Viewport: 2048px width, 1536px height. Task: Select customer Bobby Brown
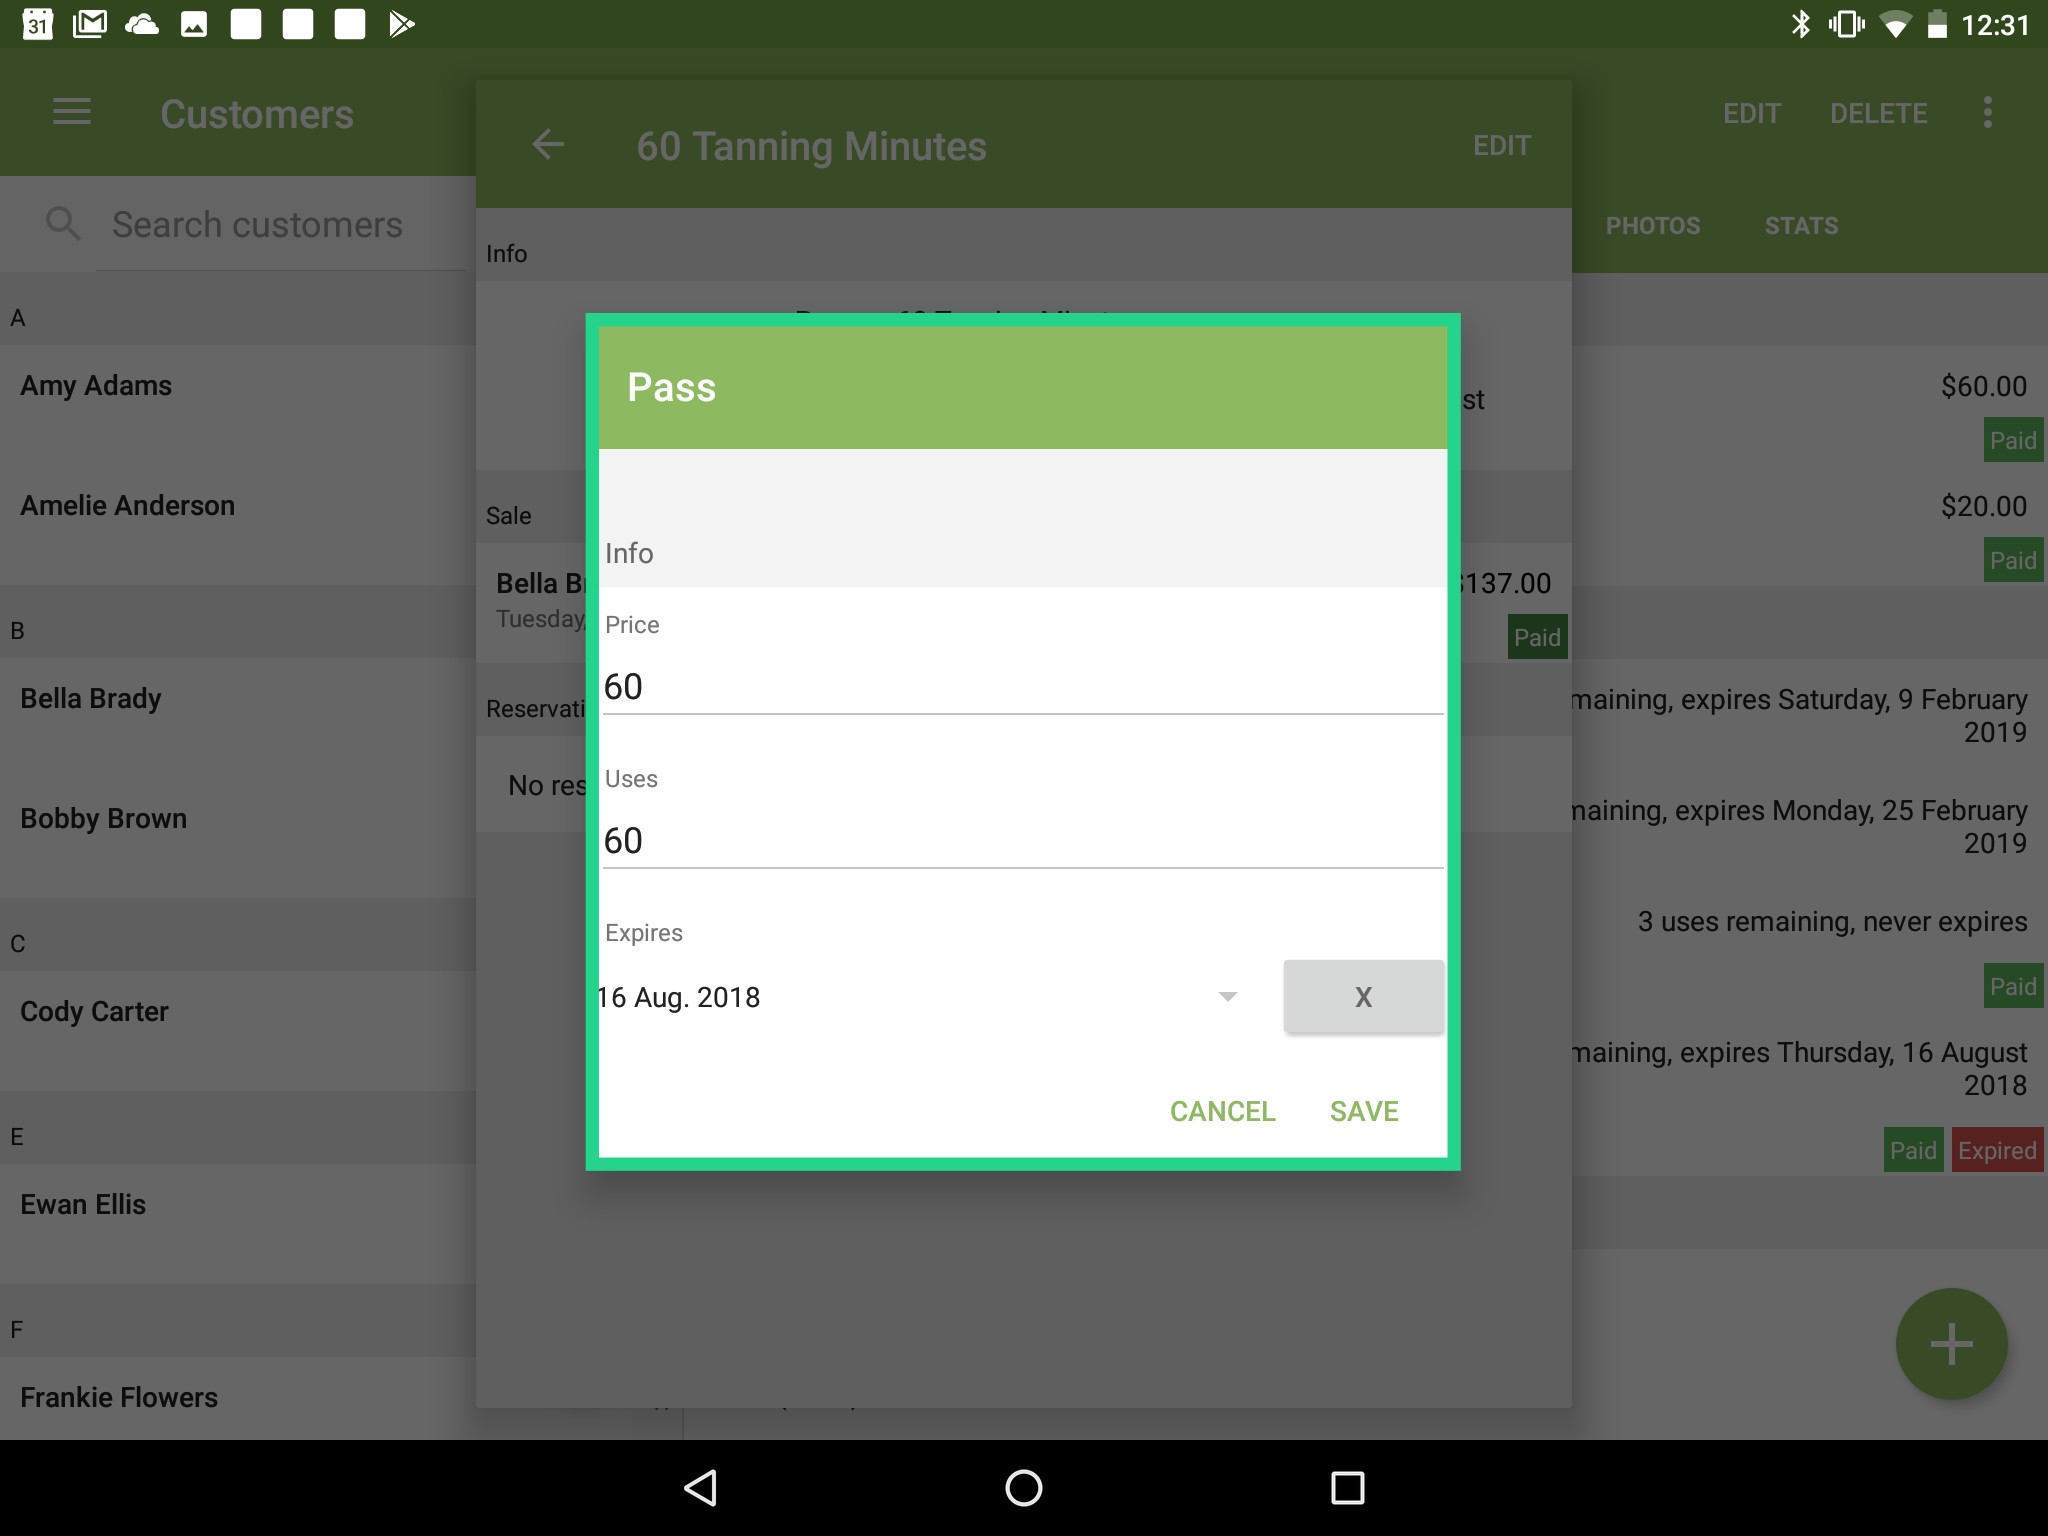click(x=238, y=838)
